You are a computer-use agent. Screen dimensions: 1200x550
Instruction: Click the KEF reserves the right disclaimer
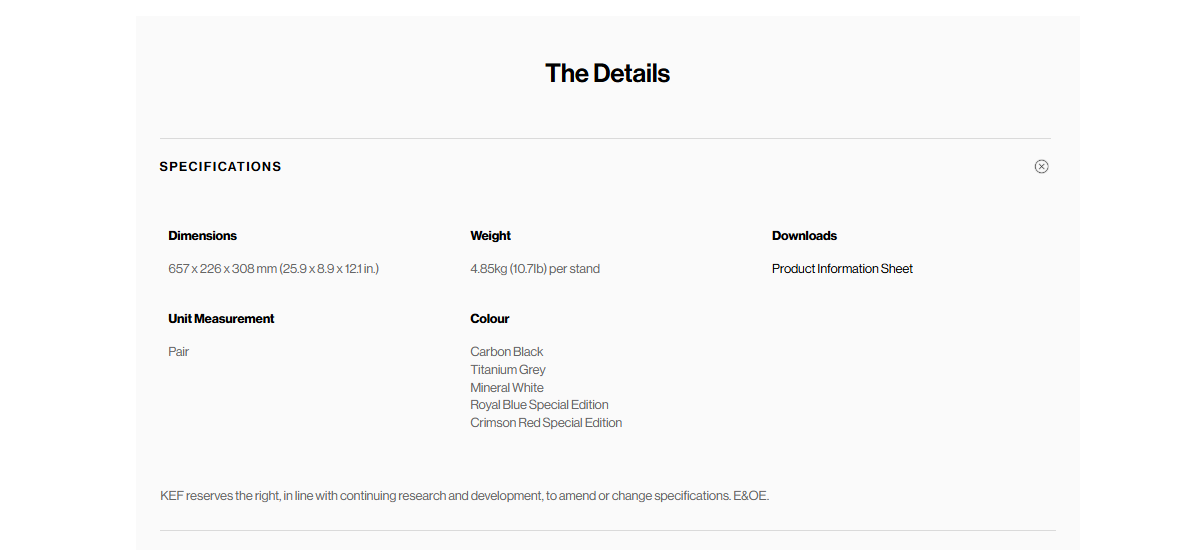click(x=464, y=496)
